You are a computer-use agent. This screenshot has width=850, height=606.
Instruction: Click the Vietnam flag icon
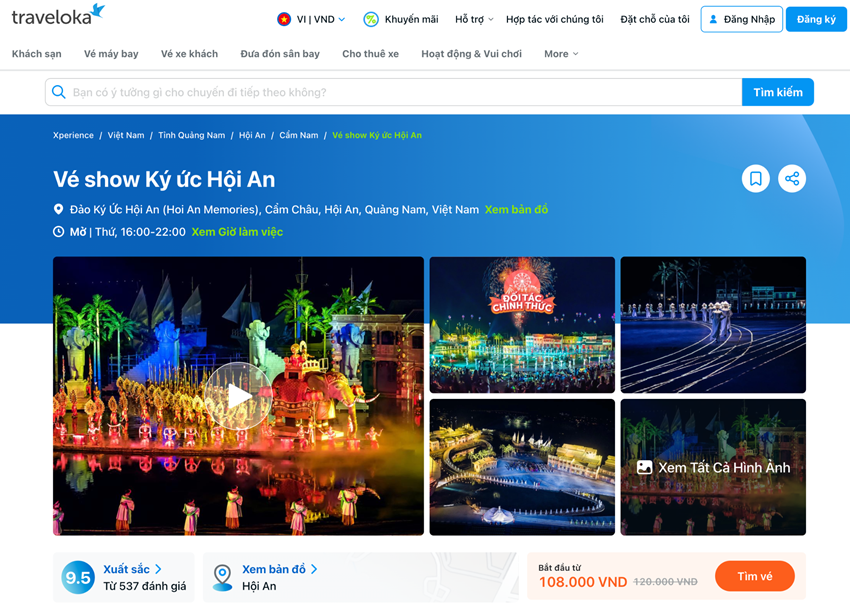point(284,20)
